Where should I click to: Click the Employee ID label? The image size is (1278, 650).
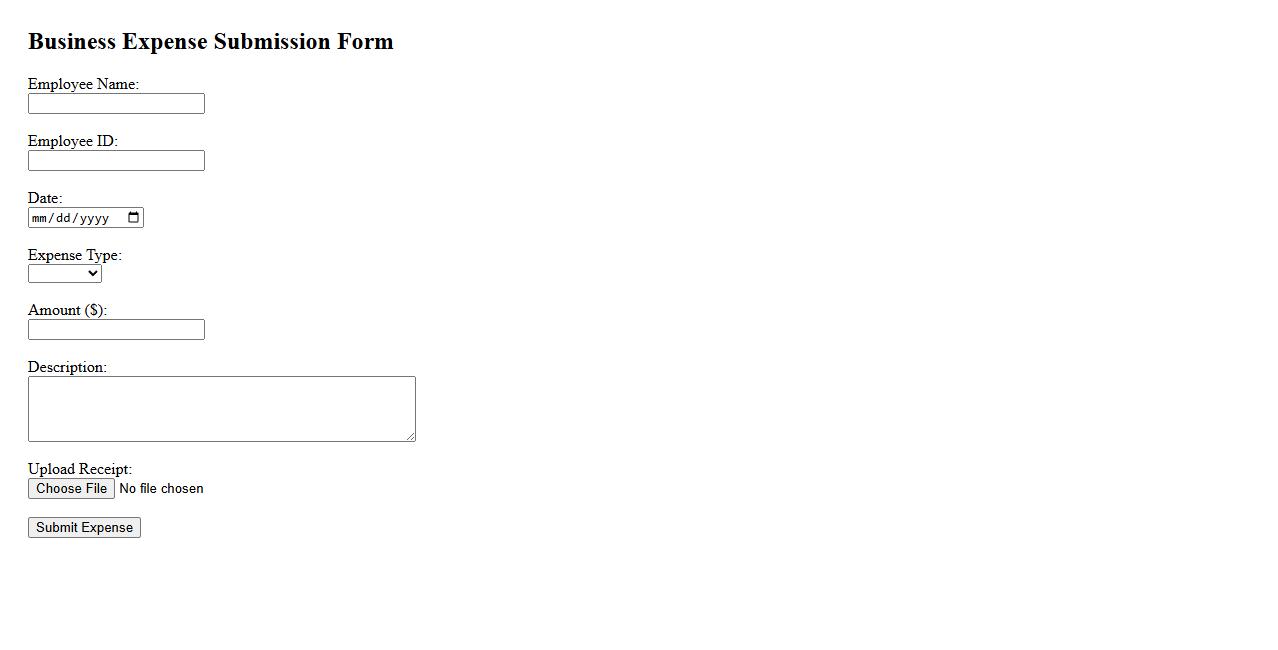[72, 142]
